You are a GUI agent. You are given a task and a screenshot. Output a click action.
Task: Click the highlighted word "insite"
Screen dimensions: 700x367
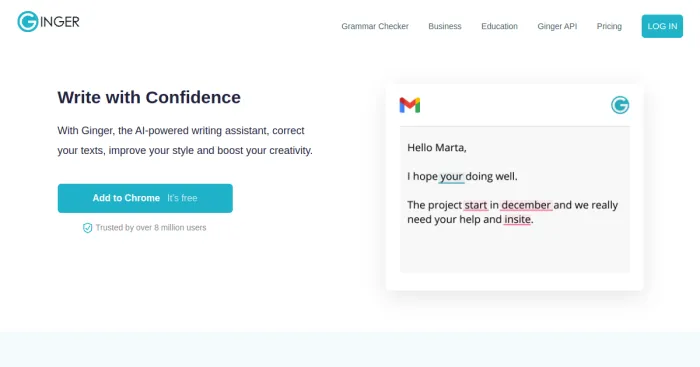coord(517,220)
